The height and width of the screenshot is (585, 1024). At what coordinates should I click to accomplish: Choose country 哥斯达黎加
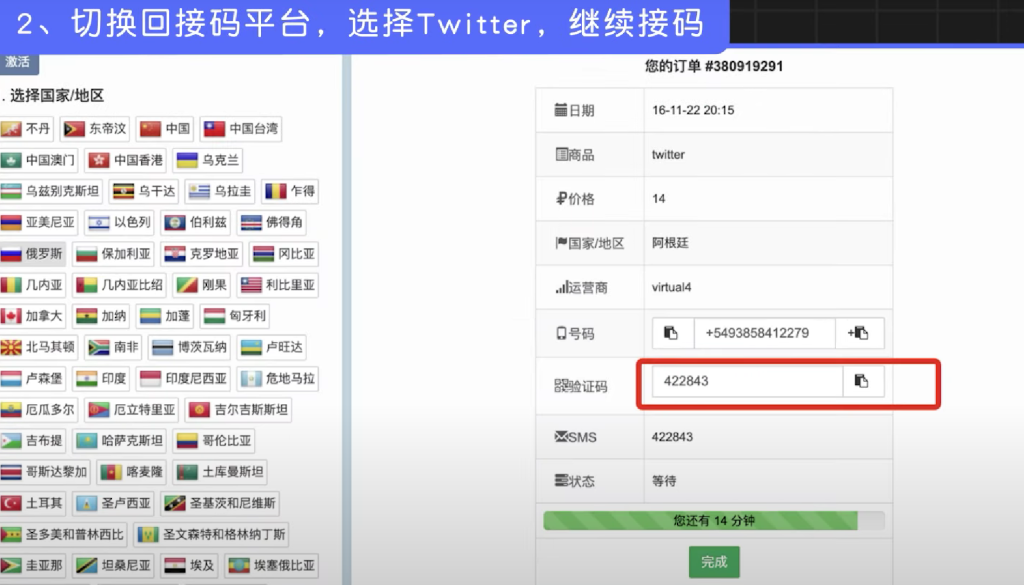[x=45, y=472]
